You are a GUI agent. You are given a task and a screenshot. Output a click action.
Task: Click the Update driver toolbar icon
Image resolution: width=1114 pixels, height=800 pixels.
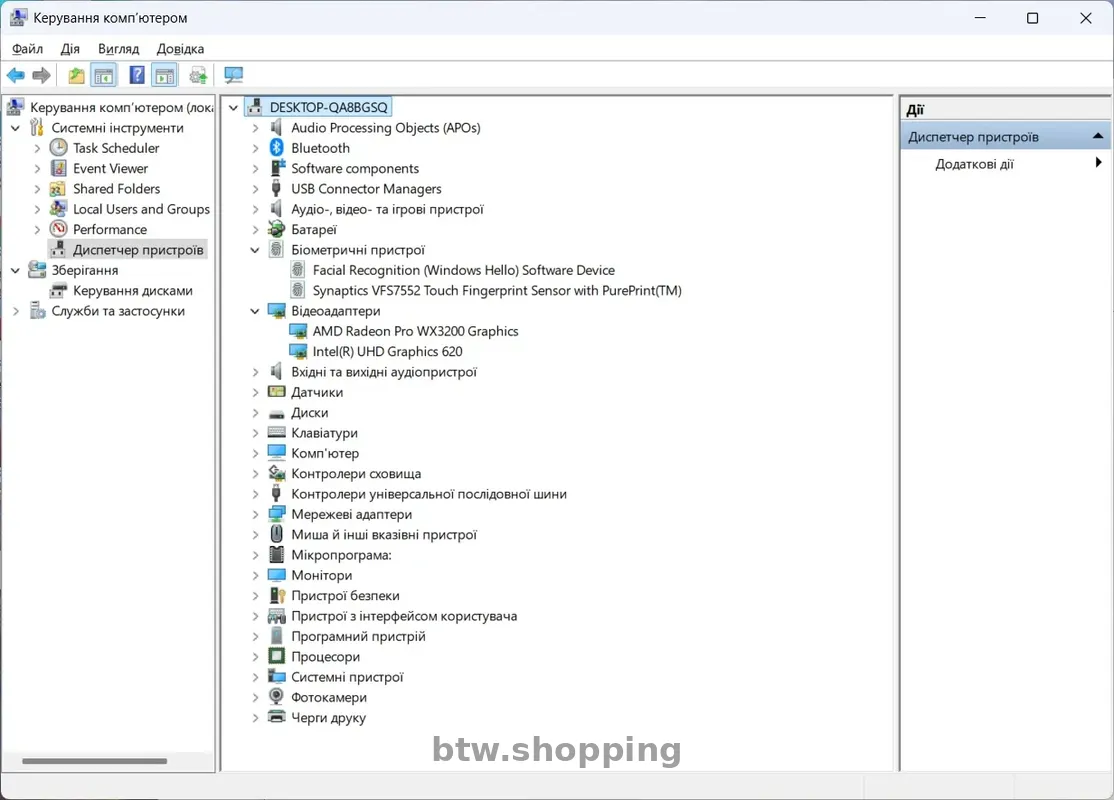click(x=198, y=75)
